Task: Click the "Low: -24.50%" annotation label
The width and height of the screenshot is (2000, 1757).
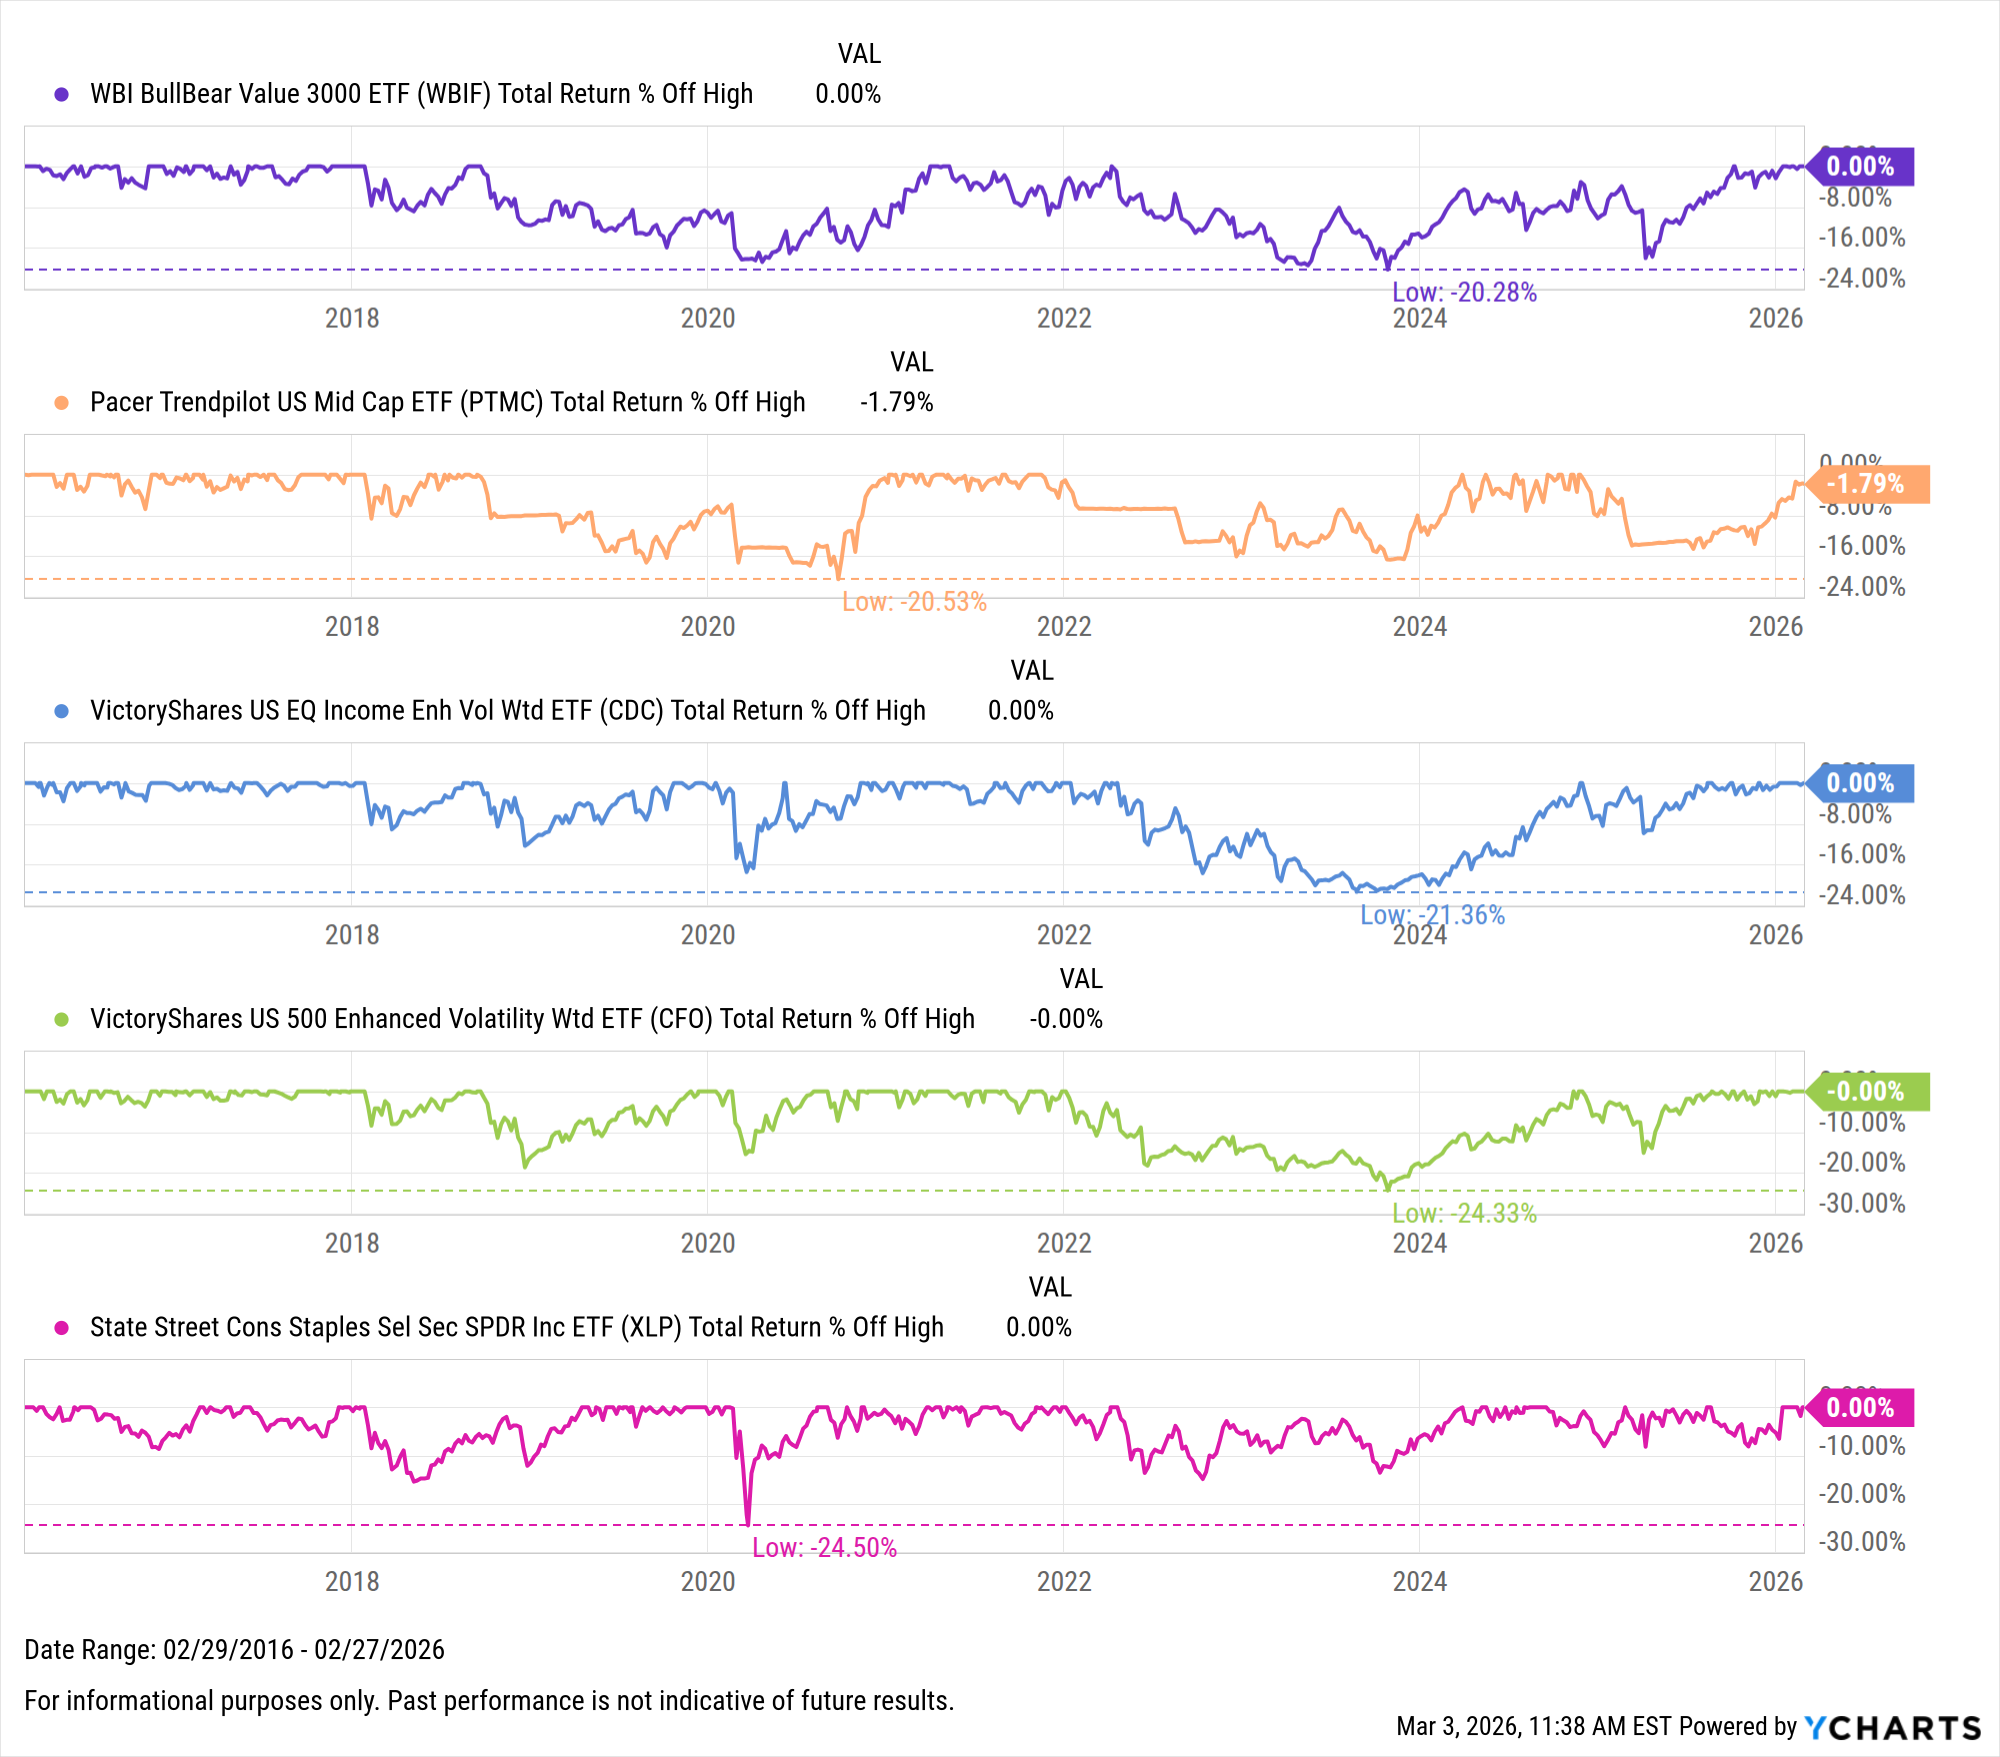Action: [824, 1548]
